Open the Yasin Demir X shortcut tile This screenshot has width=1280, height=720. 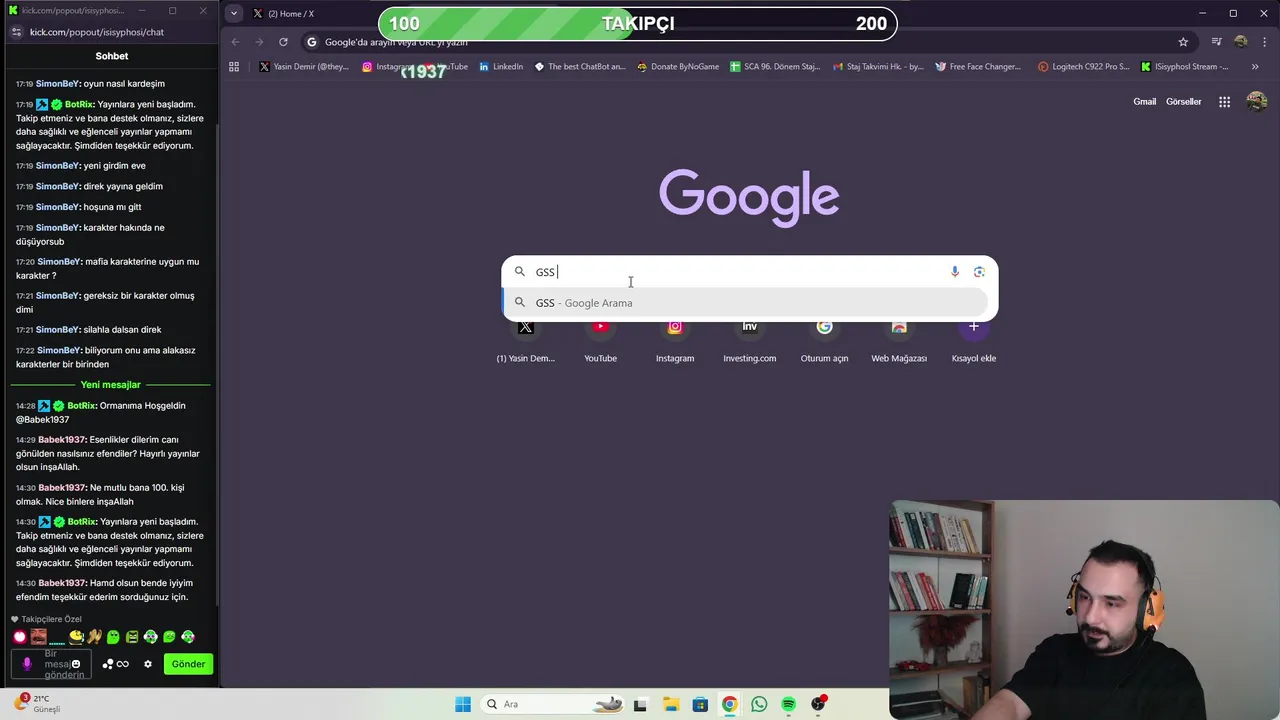tap(526, 340)
